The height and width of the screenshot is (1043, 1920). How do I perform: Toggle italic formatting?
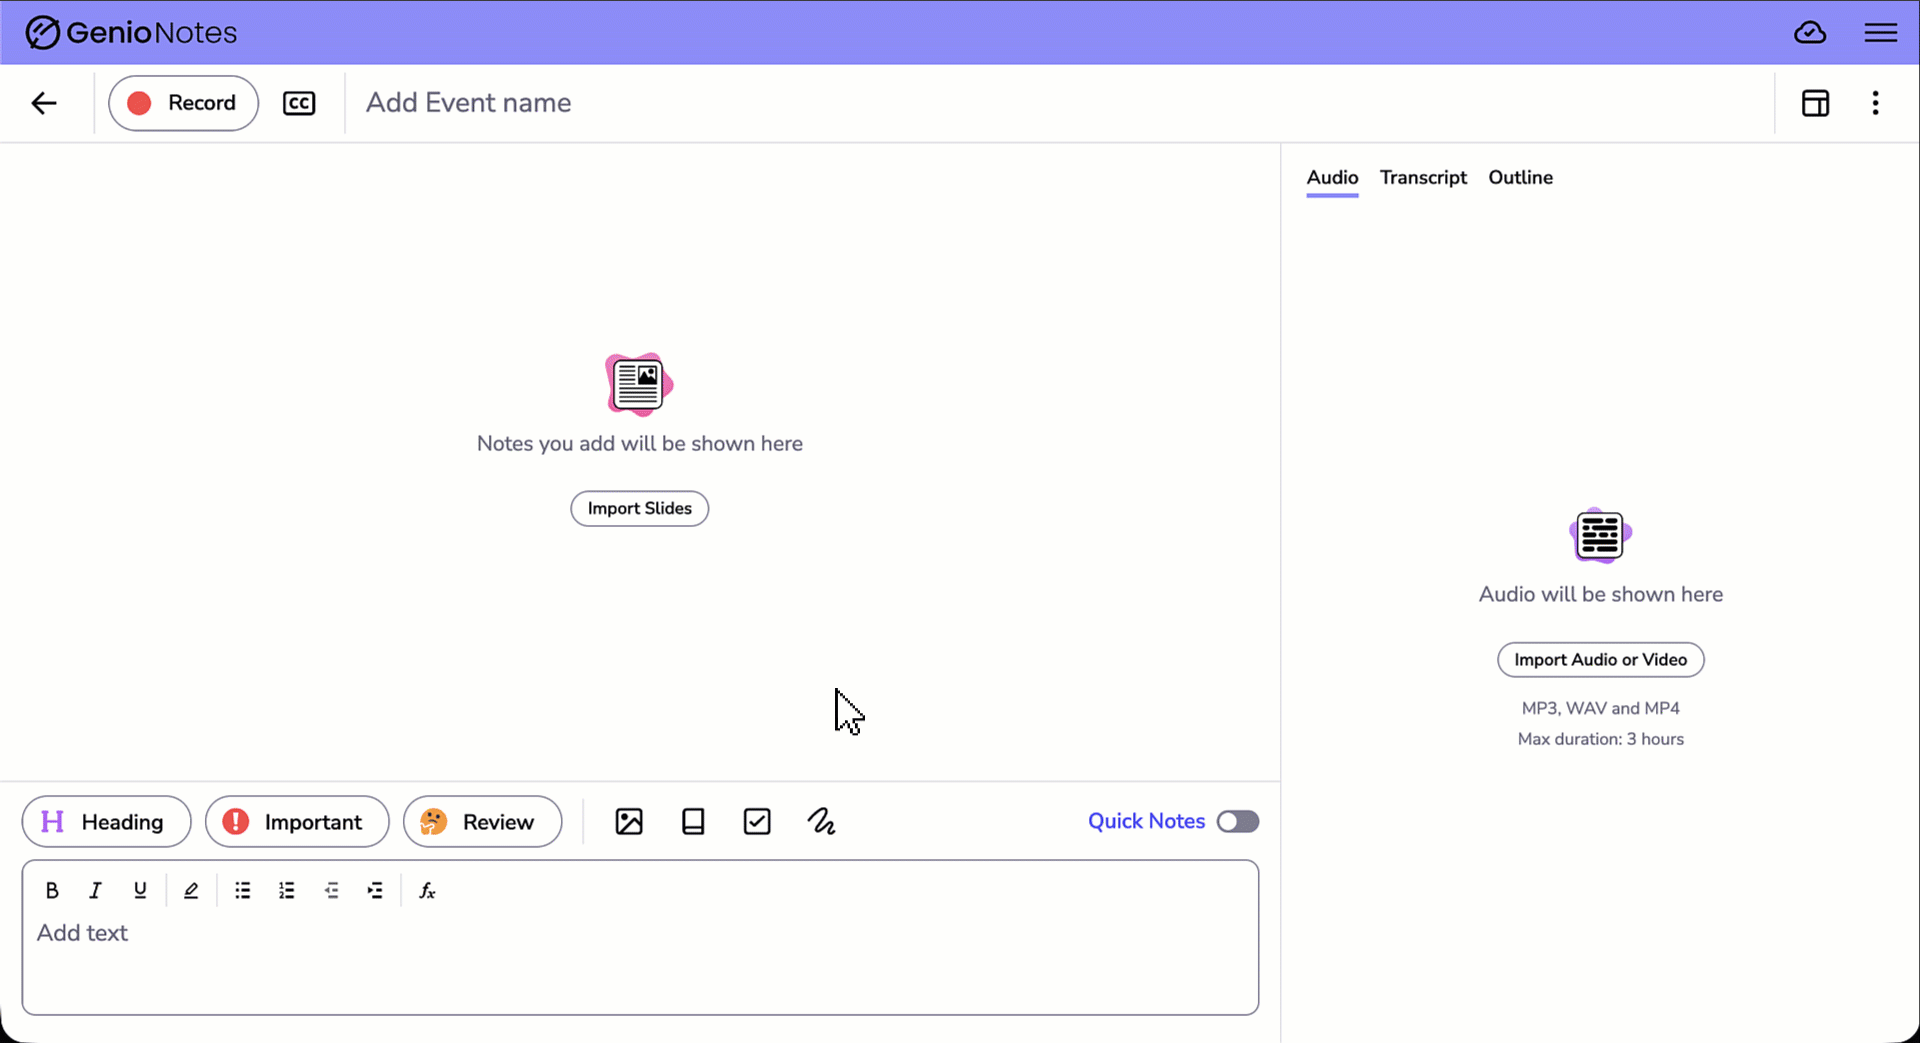pos(95,891)
